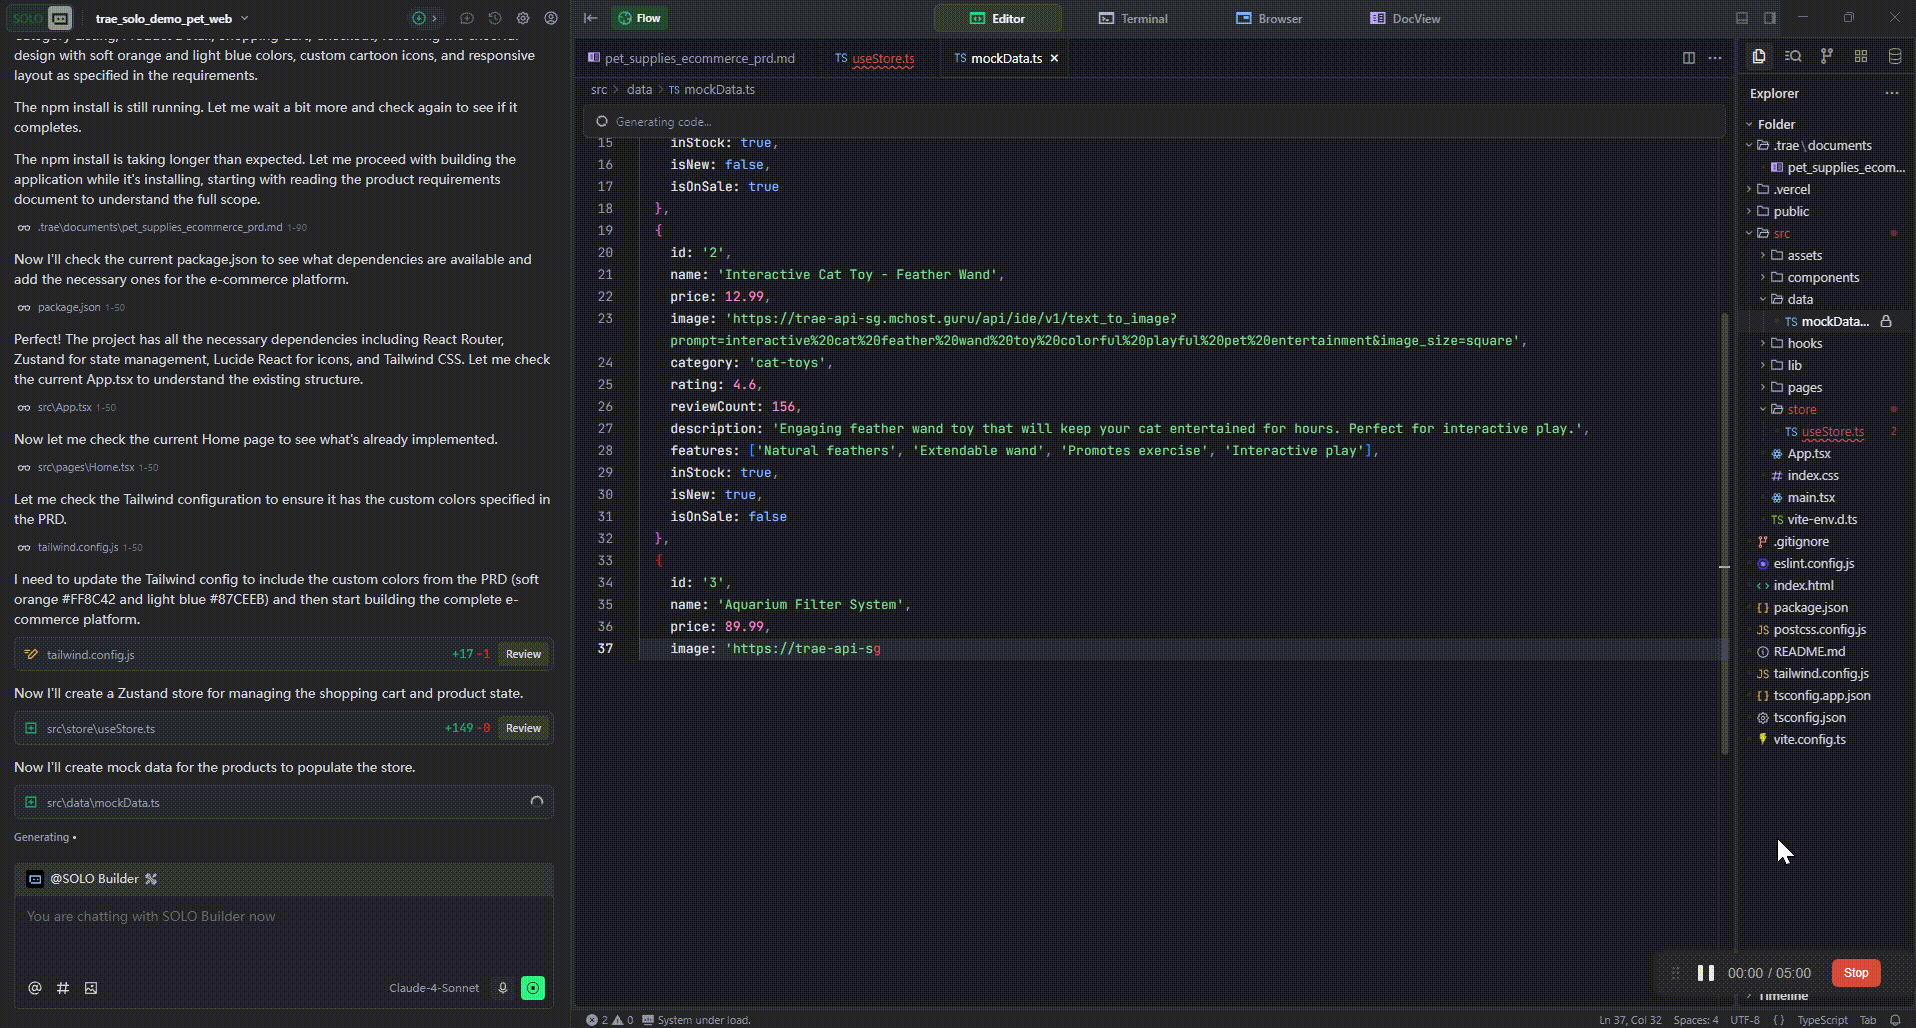Click the settings gear in the top bar
Viewport: 1916px width, 1028px height.
pos(523,18)
